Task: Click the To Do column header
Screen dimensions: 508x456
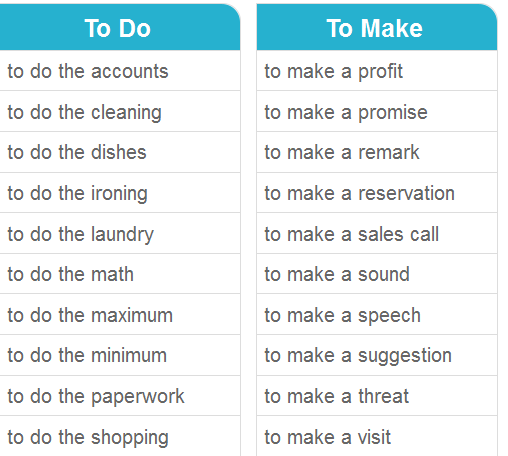Action: pyautogui.click(x=120, y=27)
